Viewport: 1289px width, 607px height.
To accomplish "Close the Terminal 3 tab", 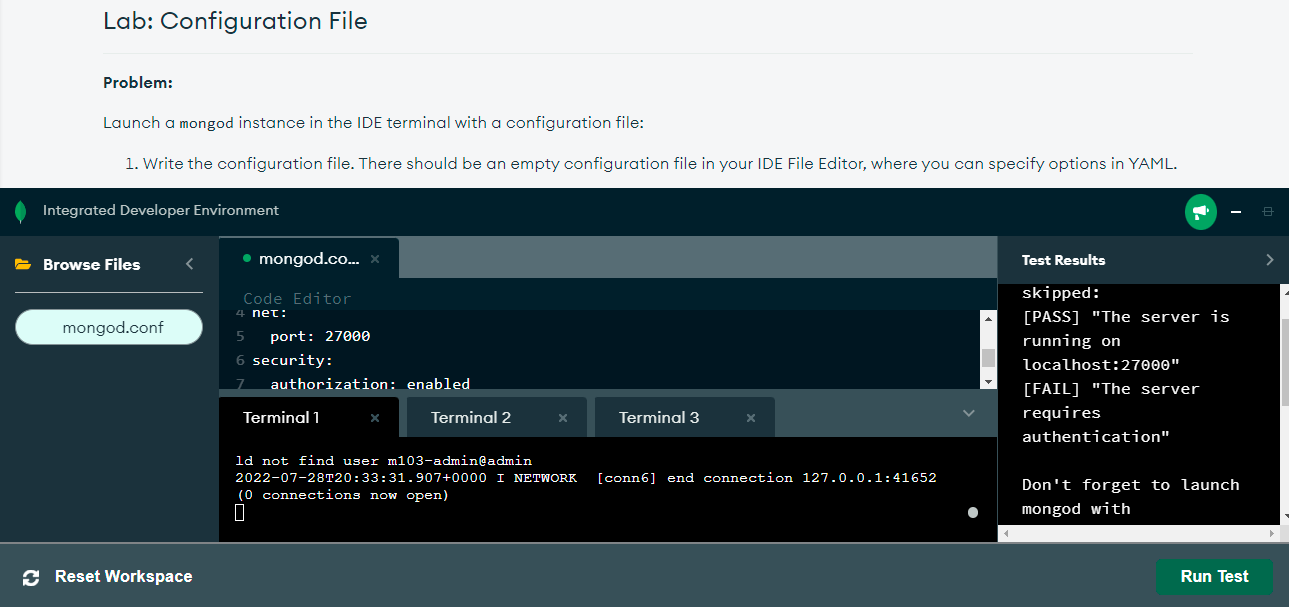I will click(x=751, y=418).
